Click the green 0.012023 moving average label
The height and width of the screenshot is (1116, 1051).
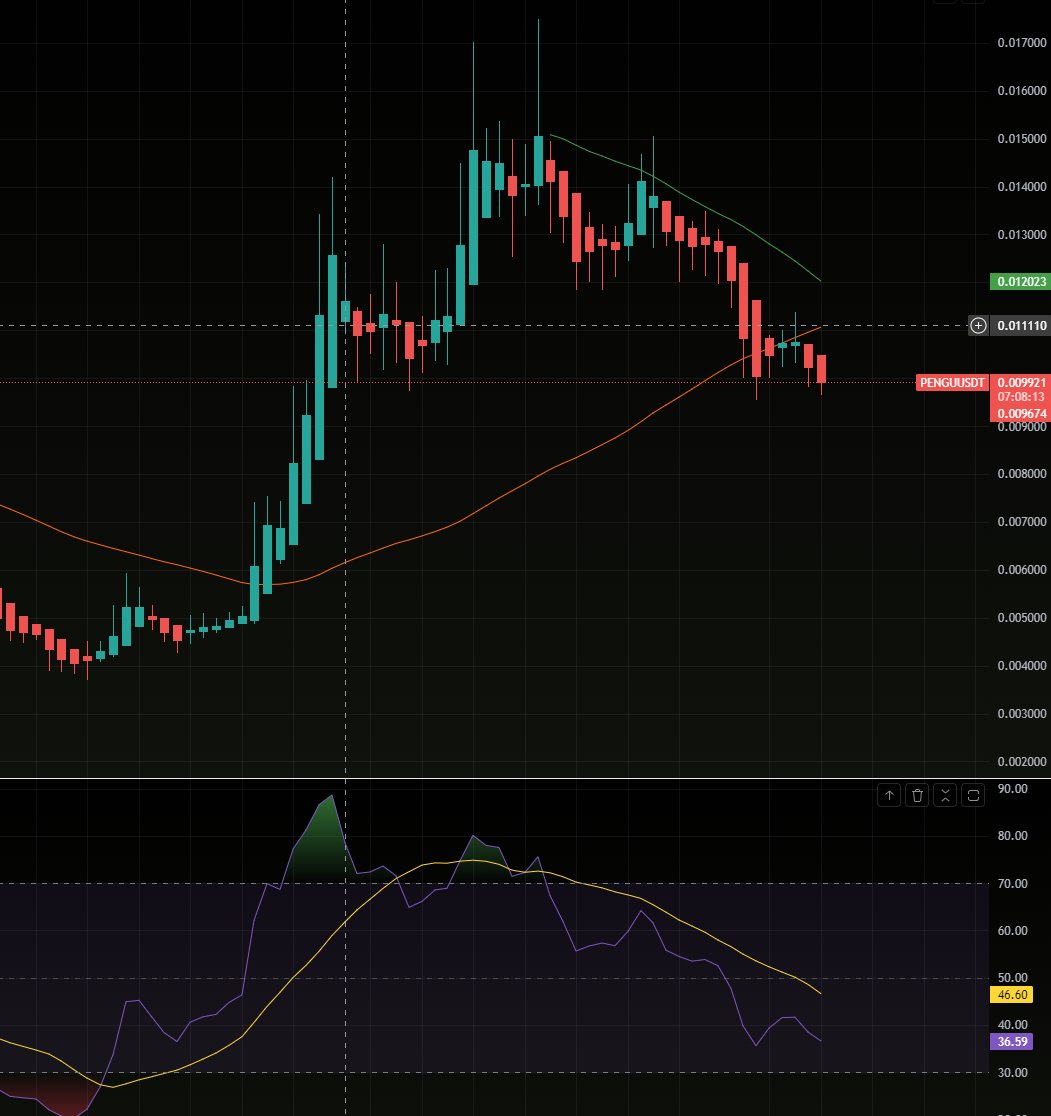pos(1020,282)
